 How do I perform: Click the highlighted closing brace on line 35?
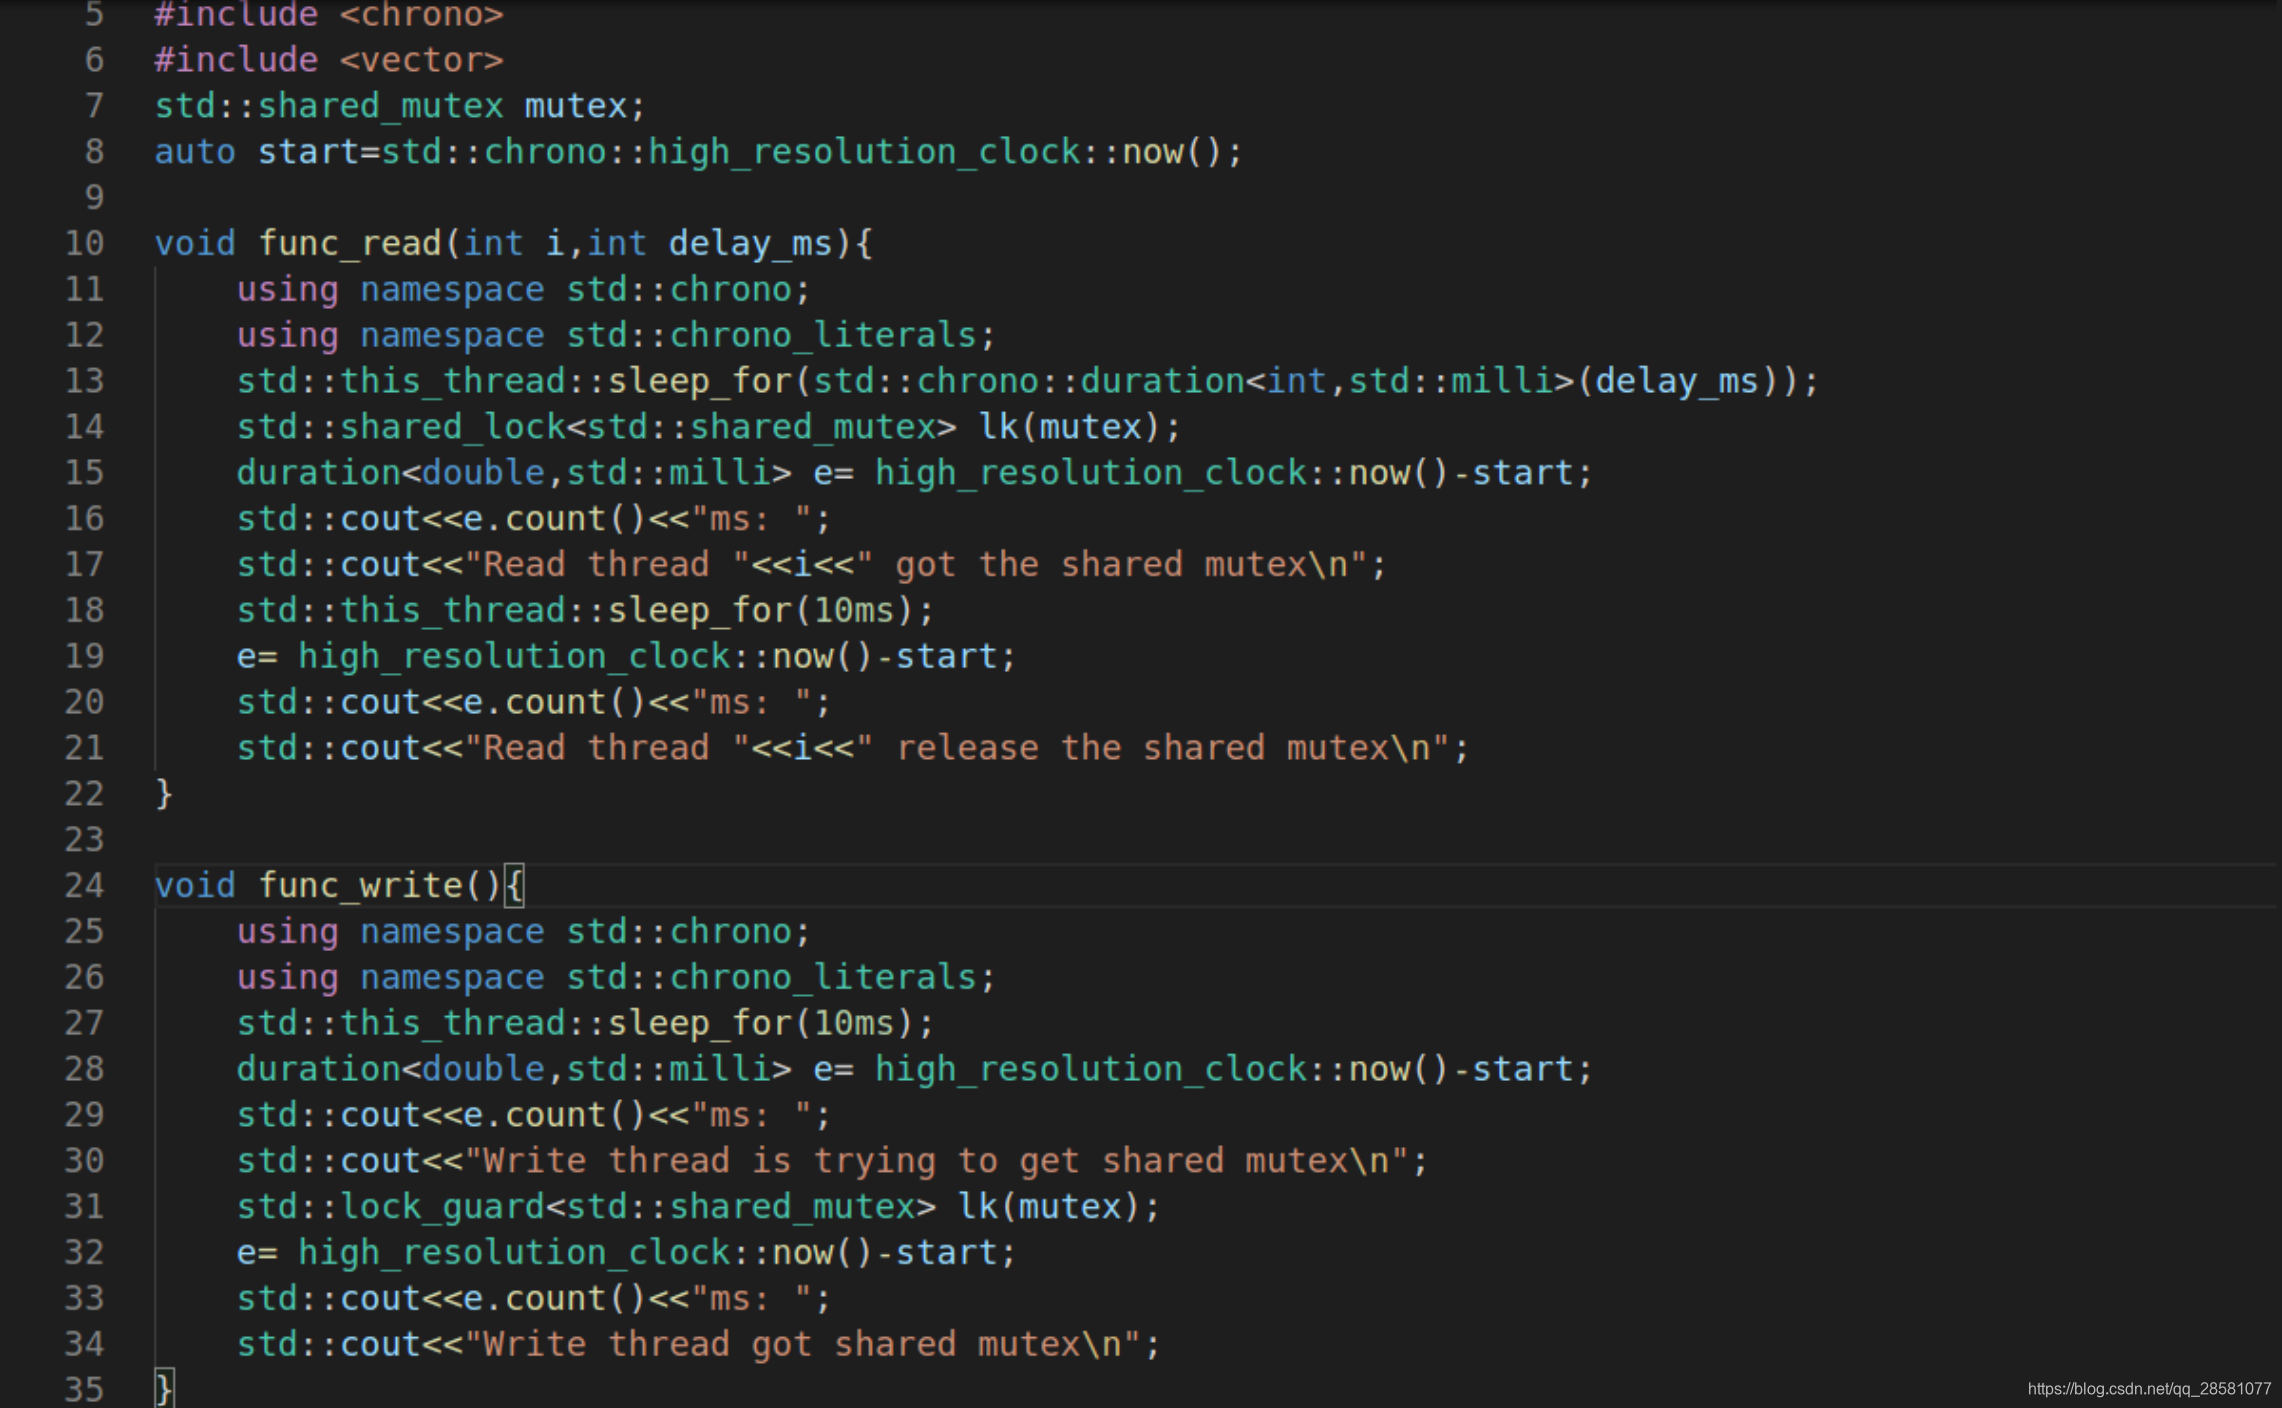point(164,1389)
